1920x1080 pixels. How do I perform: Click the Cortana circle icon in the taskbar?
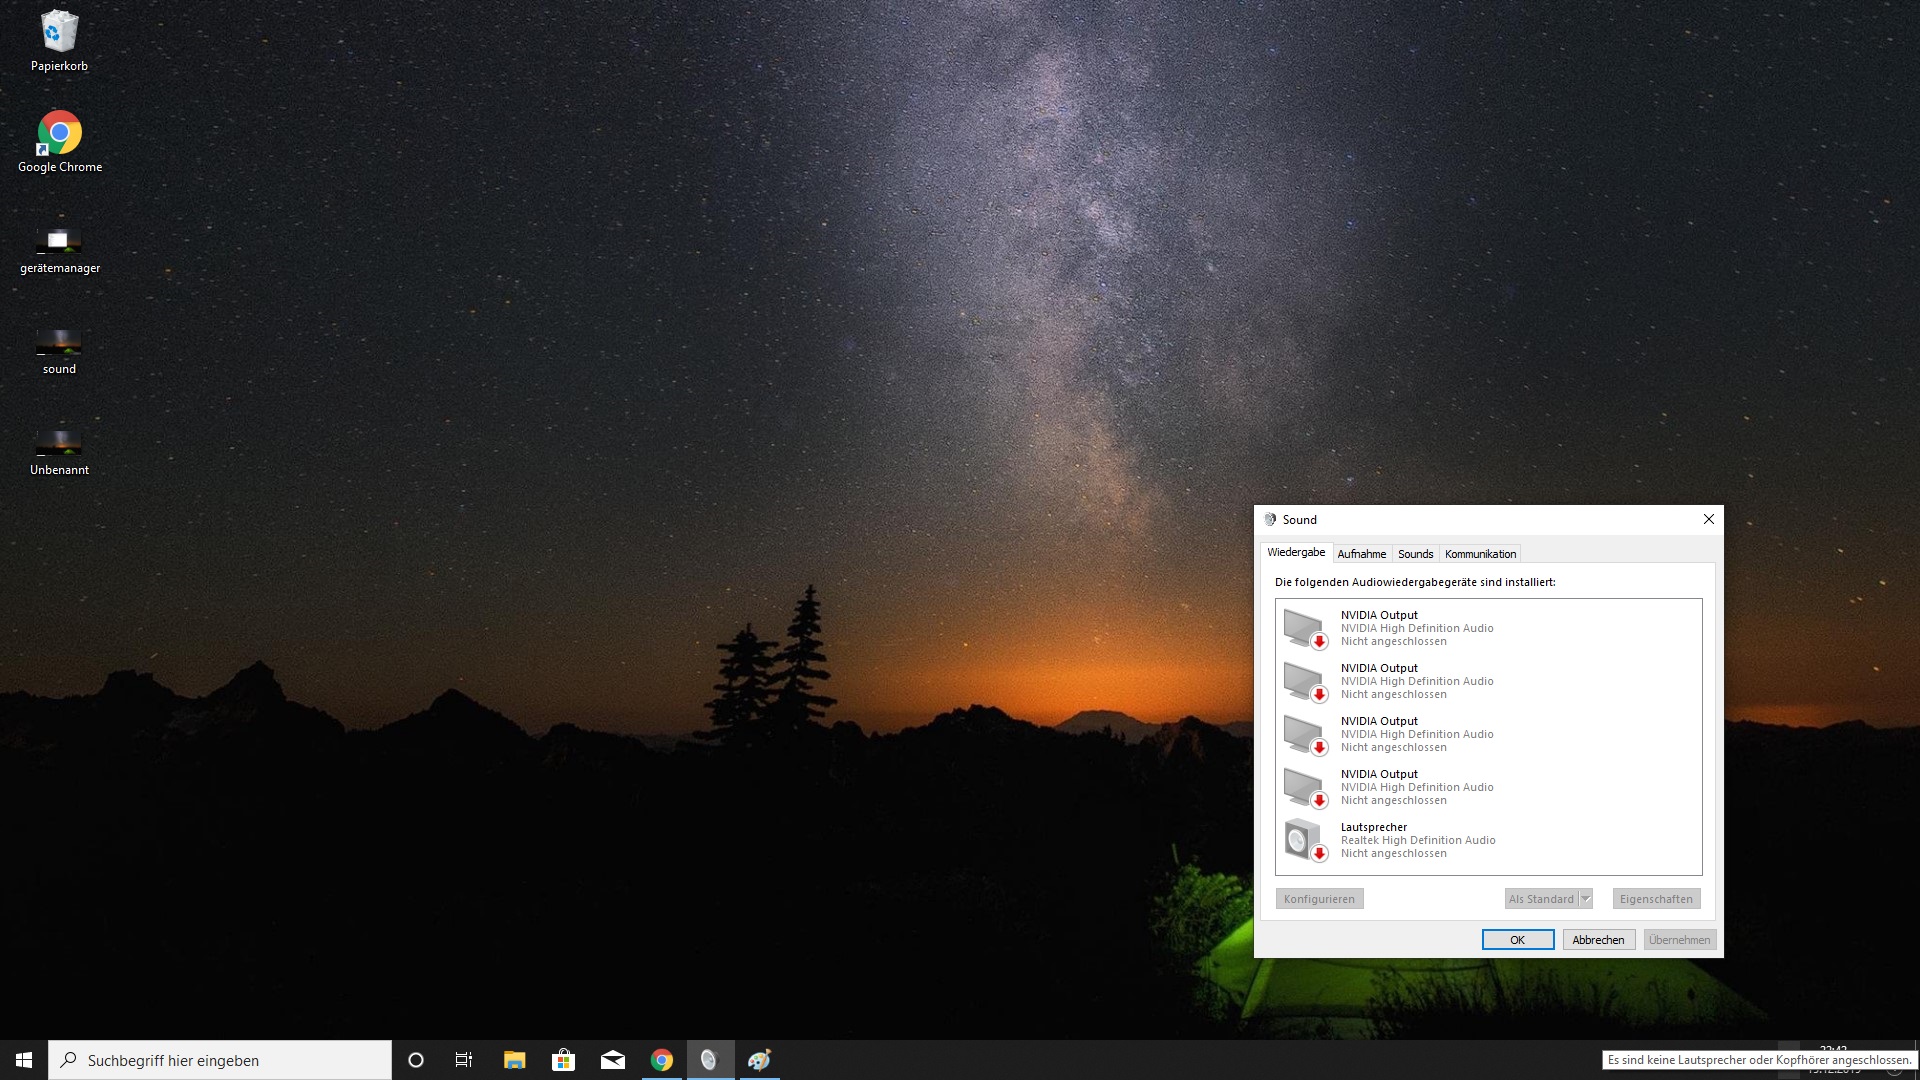[416, 1060]
